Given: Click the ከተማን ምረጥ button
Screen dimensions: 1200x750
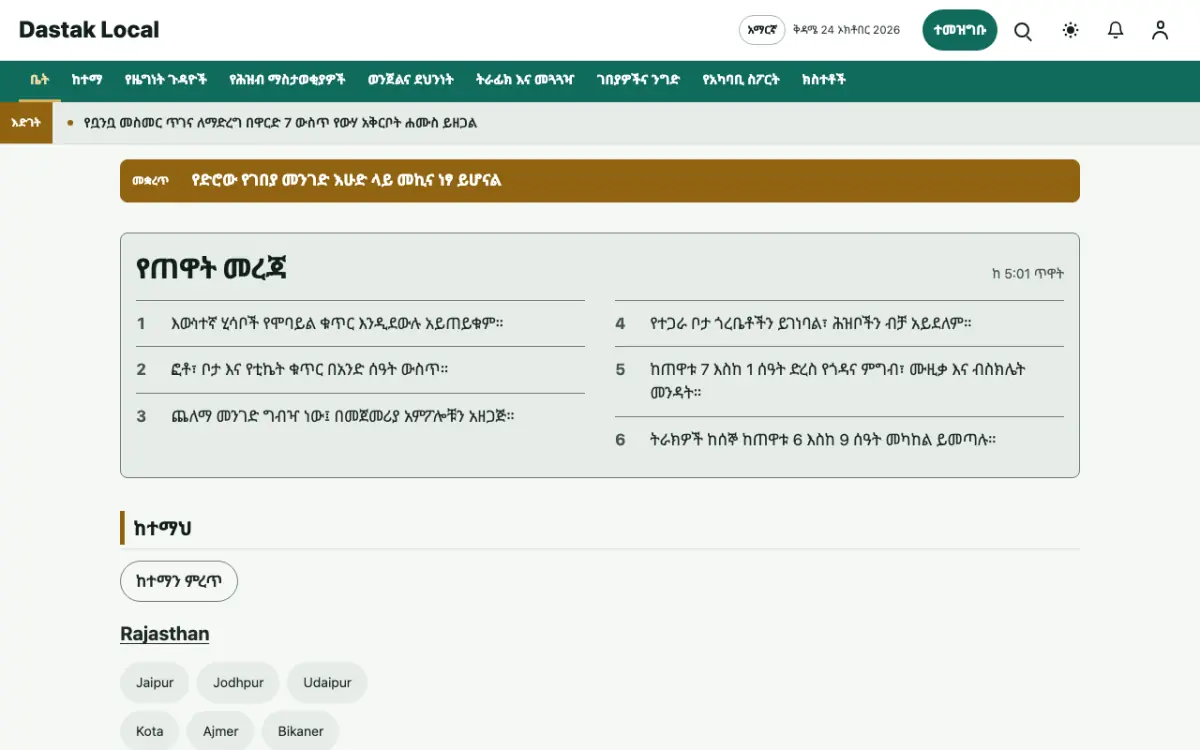Looking at the screenshot, I should coord(179,581).
